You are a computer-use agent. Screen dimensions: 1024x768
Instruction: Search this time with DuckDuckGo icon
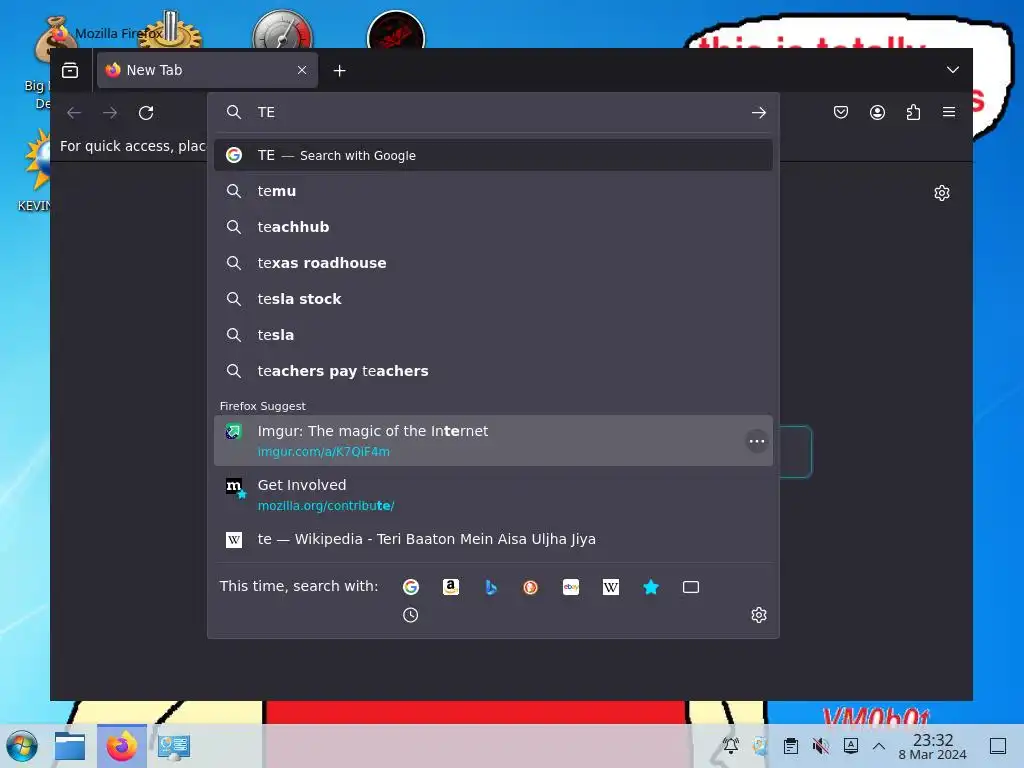click(x=531, y=587)
